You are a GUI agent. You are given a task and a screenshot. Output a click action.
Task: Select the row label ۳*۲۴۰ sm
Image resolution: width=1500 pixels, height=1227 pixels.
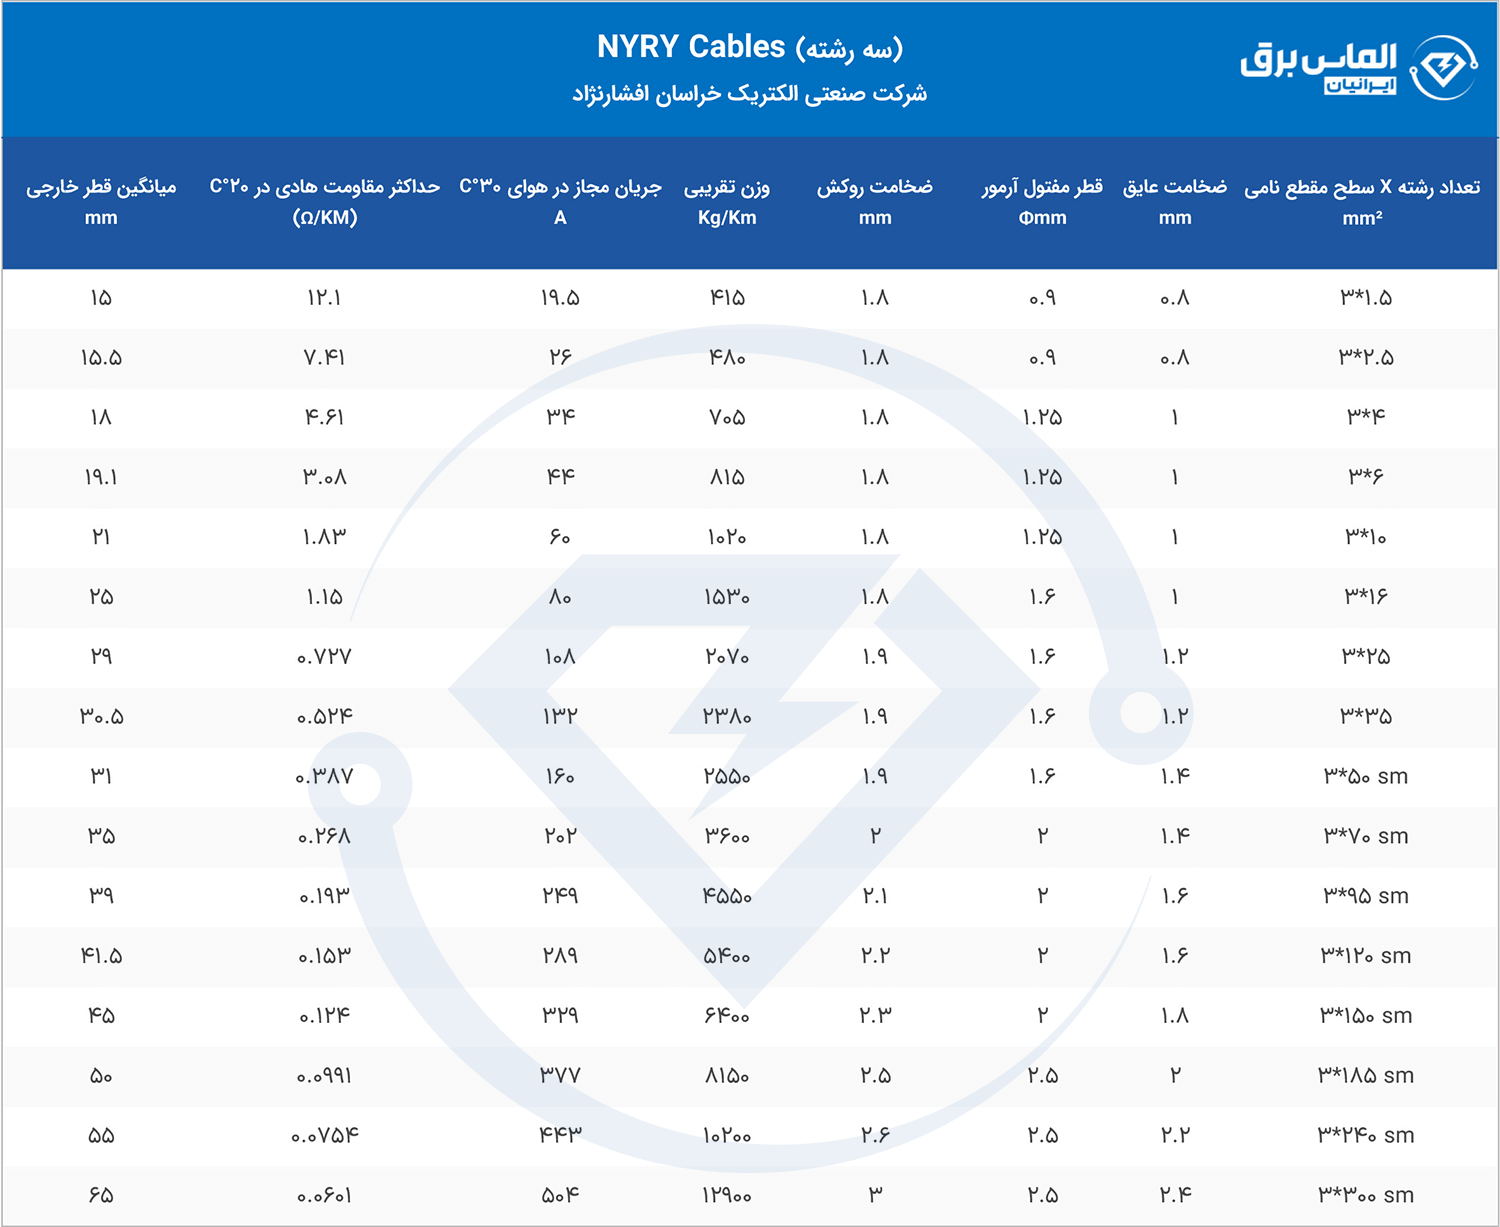1366,1135
